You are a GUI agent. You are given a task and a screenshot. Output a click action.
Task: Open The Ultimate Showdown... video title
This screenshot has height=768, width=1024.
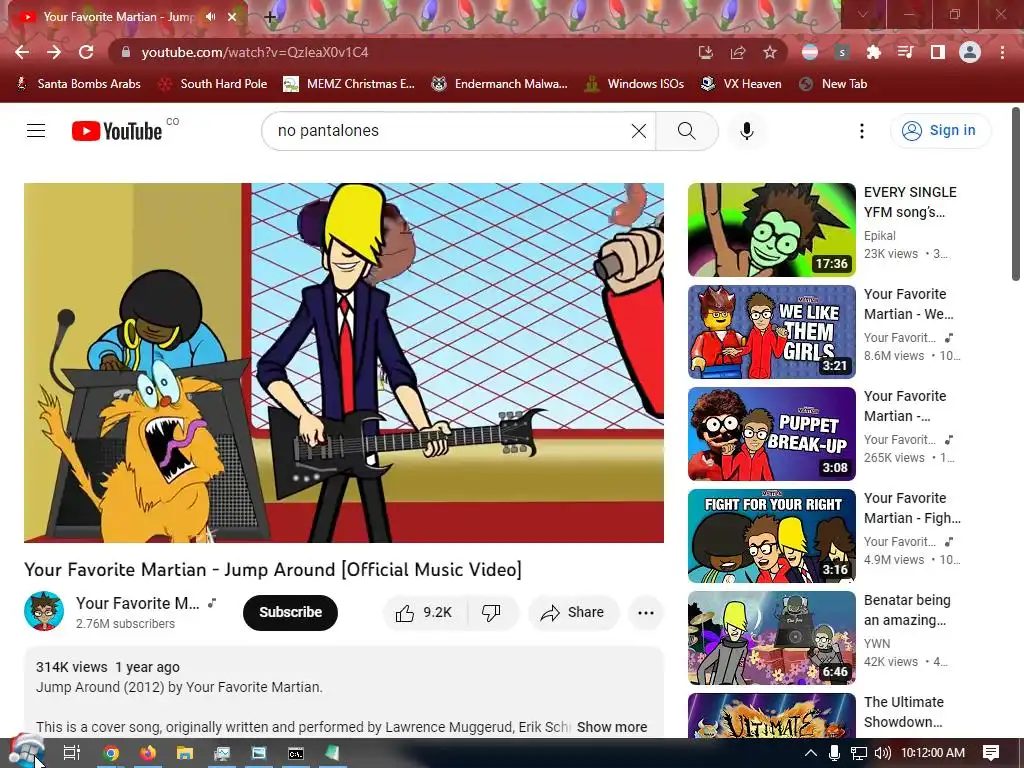point(904,712)
